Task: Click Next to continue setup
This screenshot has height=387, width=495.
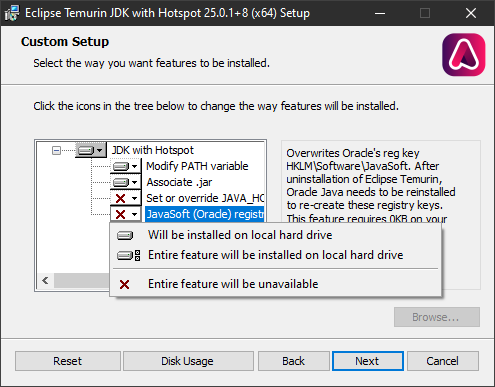Action: [x=368, y=361]
